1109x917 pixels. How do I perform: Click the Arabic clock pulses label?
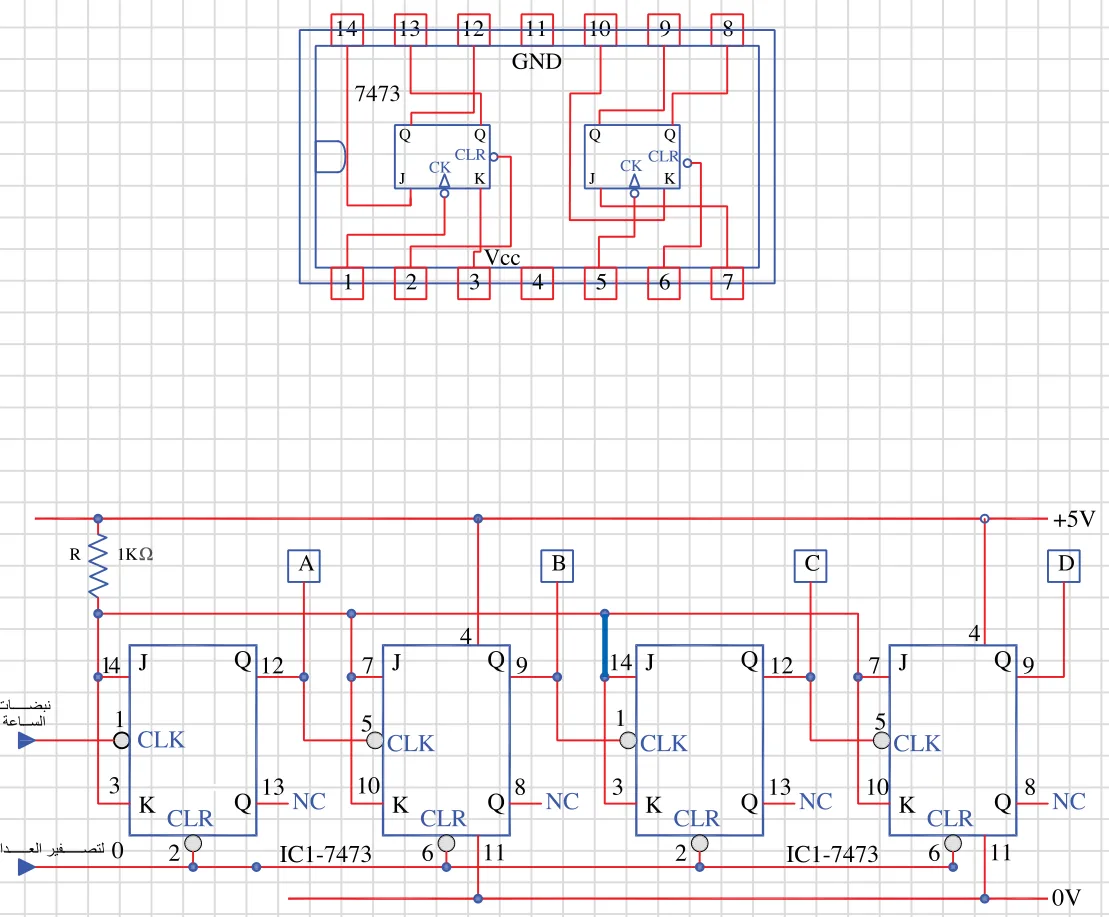pyautogui.click(x=25, y=713)
